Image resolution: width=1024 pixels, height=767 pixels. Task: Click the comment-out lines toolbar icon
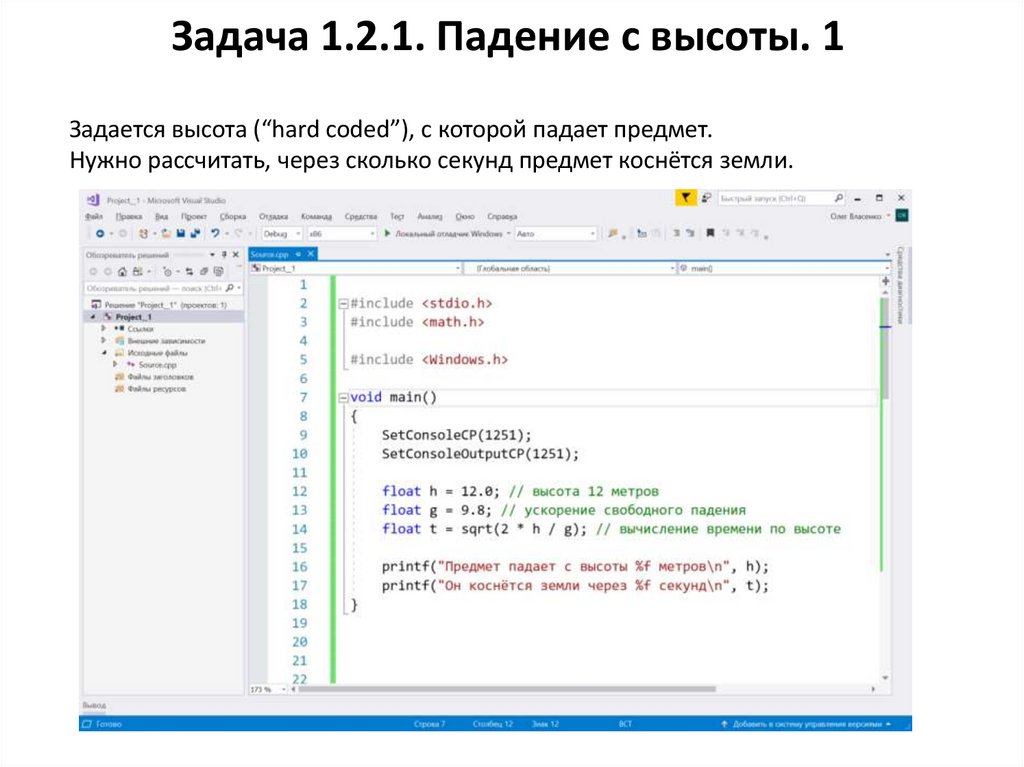[676, 233]
